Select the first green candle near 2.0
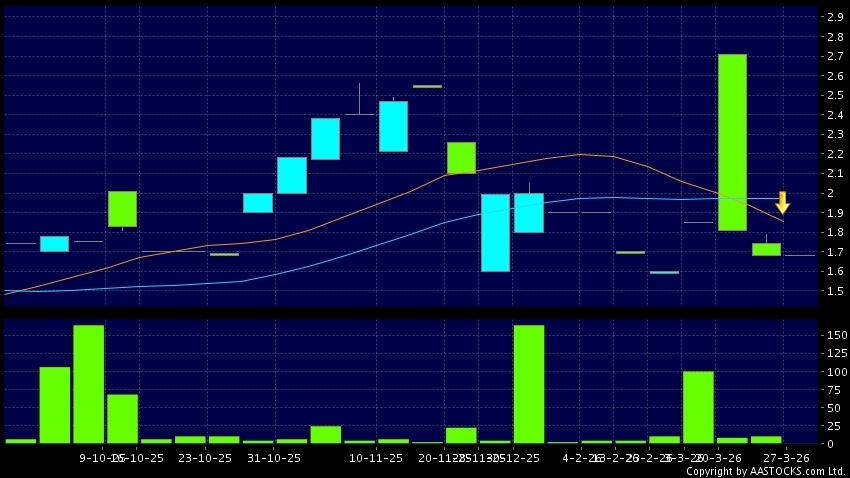 pos(122,208)
